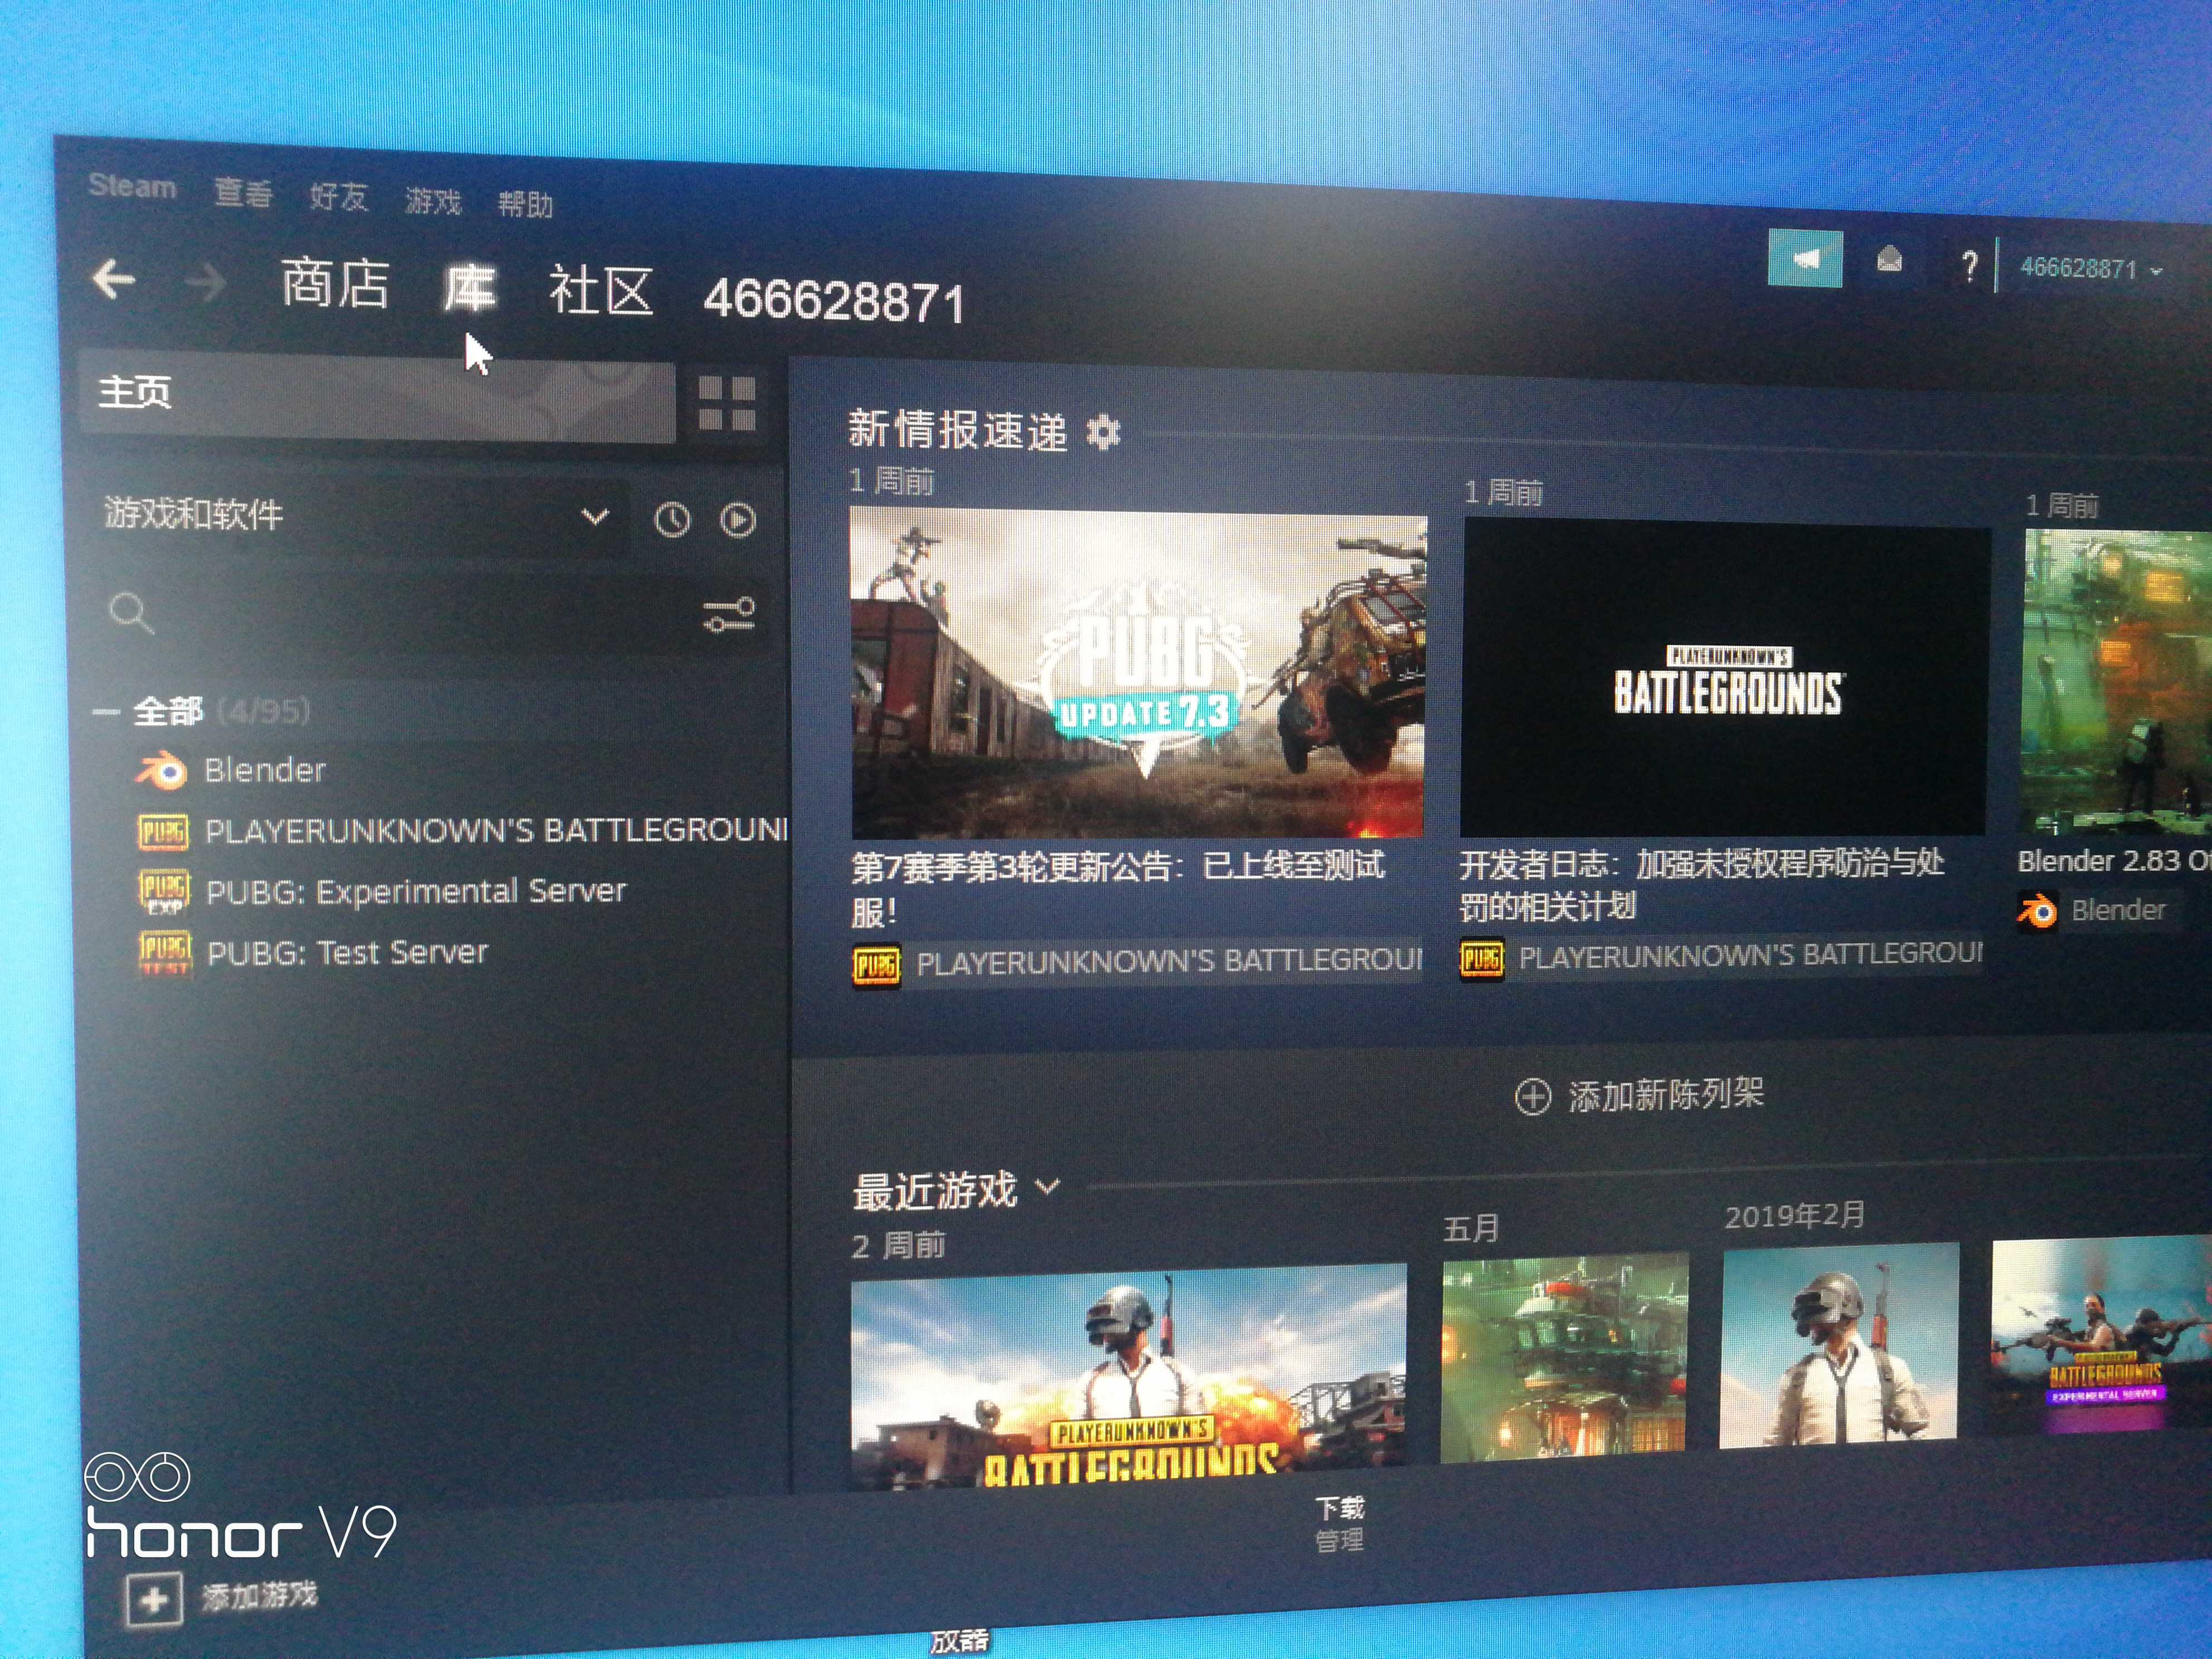
Task: Expand the 最近游戏 shelf dropdown
Action: click(1047, 1187)
